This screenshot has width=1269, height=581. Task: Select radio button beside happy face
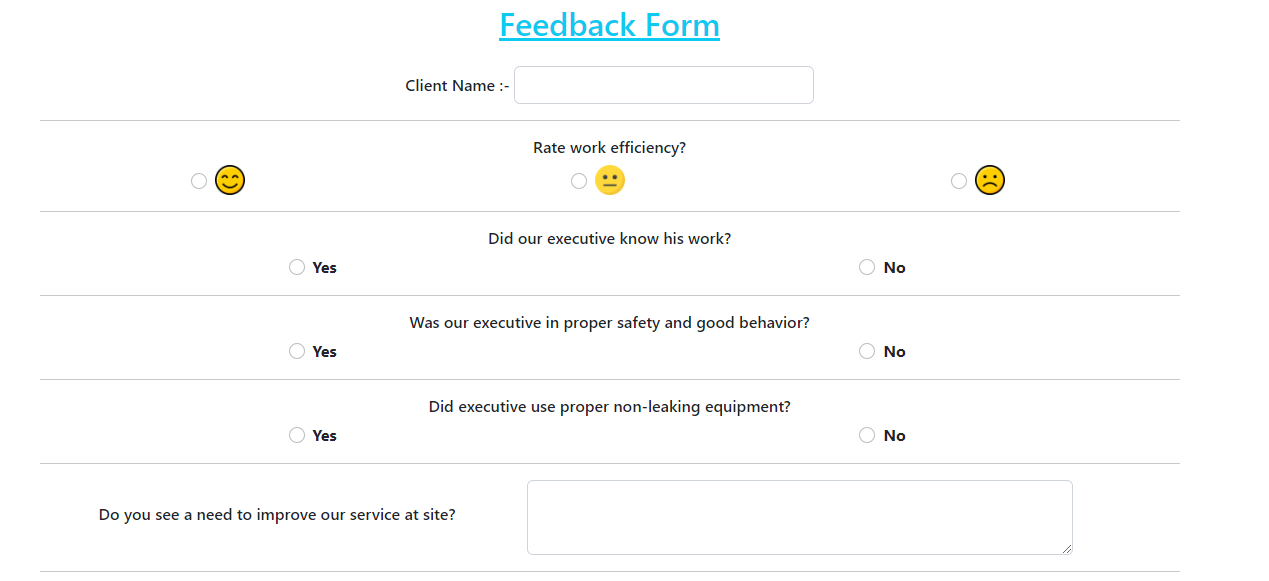tap(199, 181)
